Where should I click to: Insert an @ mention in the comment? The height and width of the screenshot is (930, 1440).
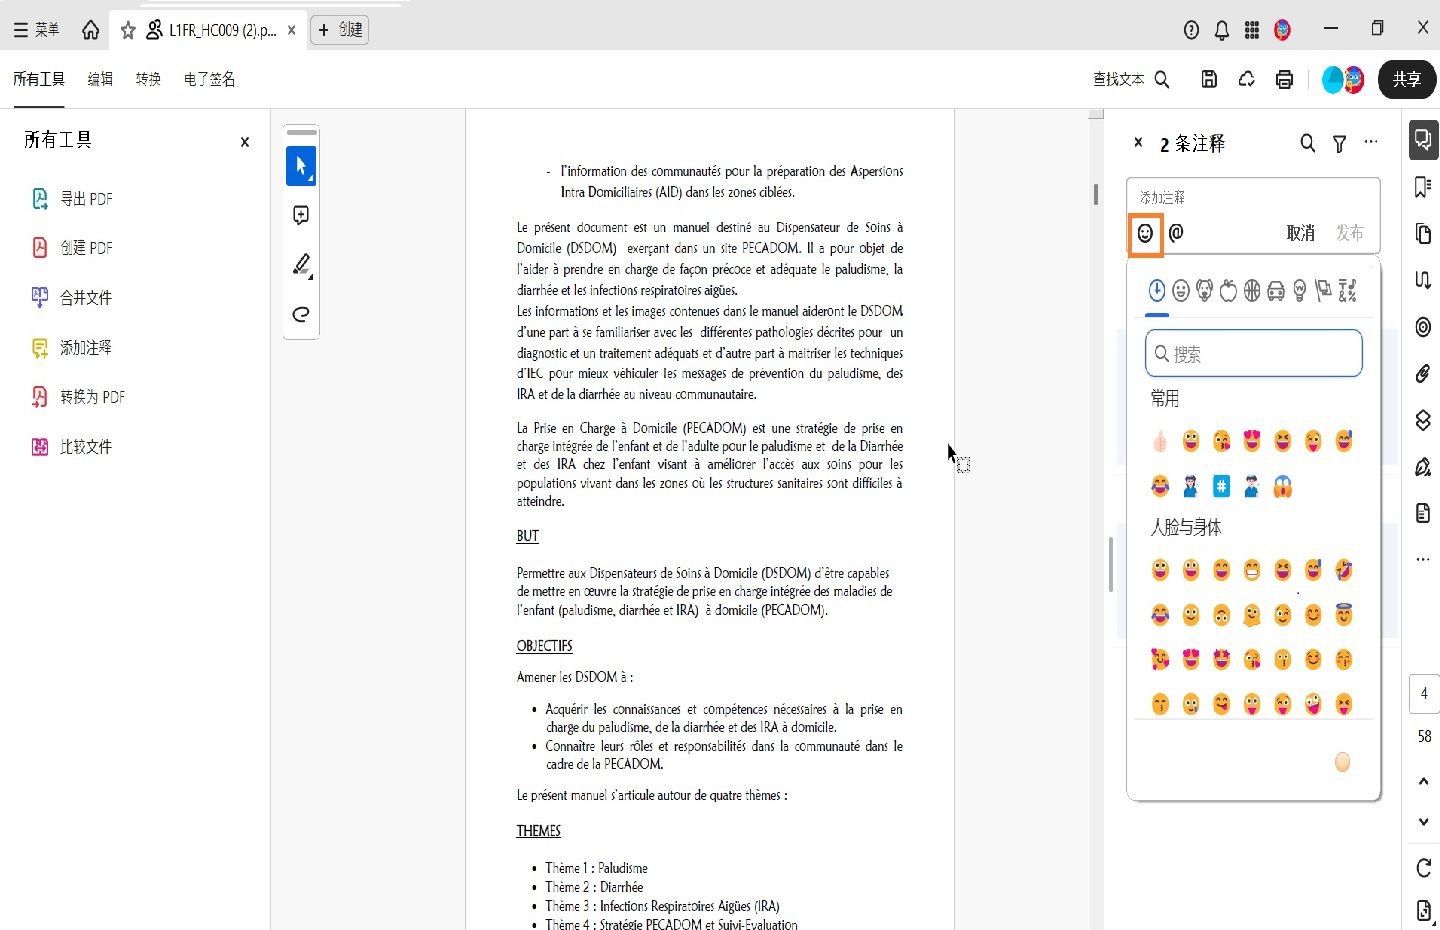(x=1176, y=233)
